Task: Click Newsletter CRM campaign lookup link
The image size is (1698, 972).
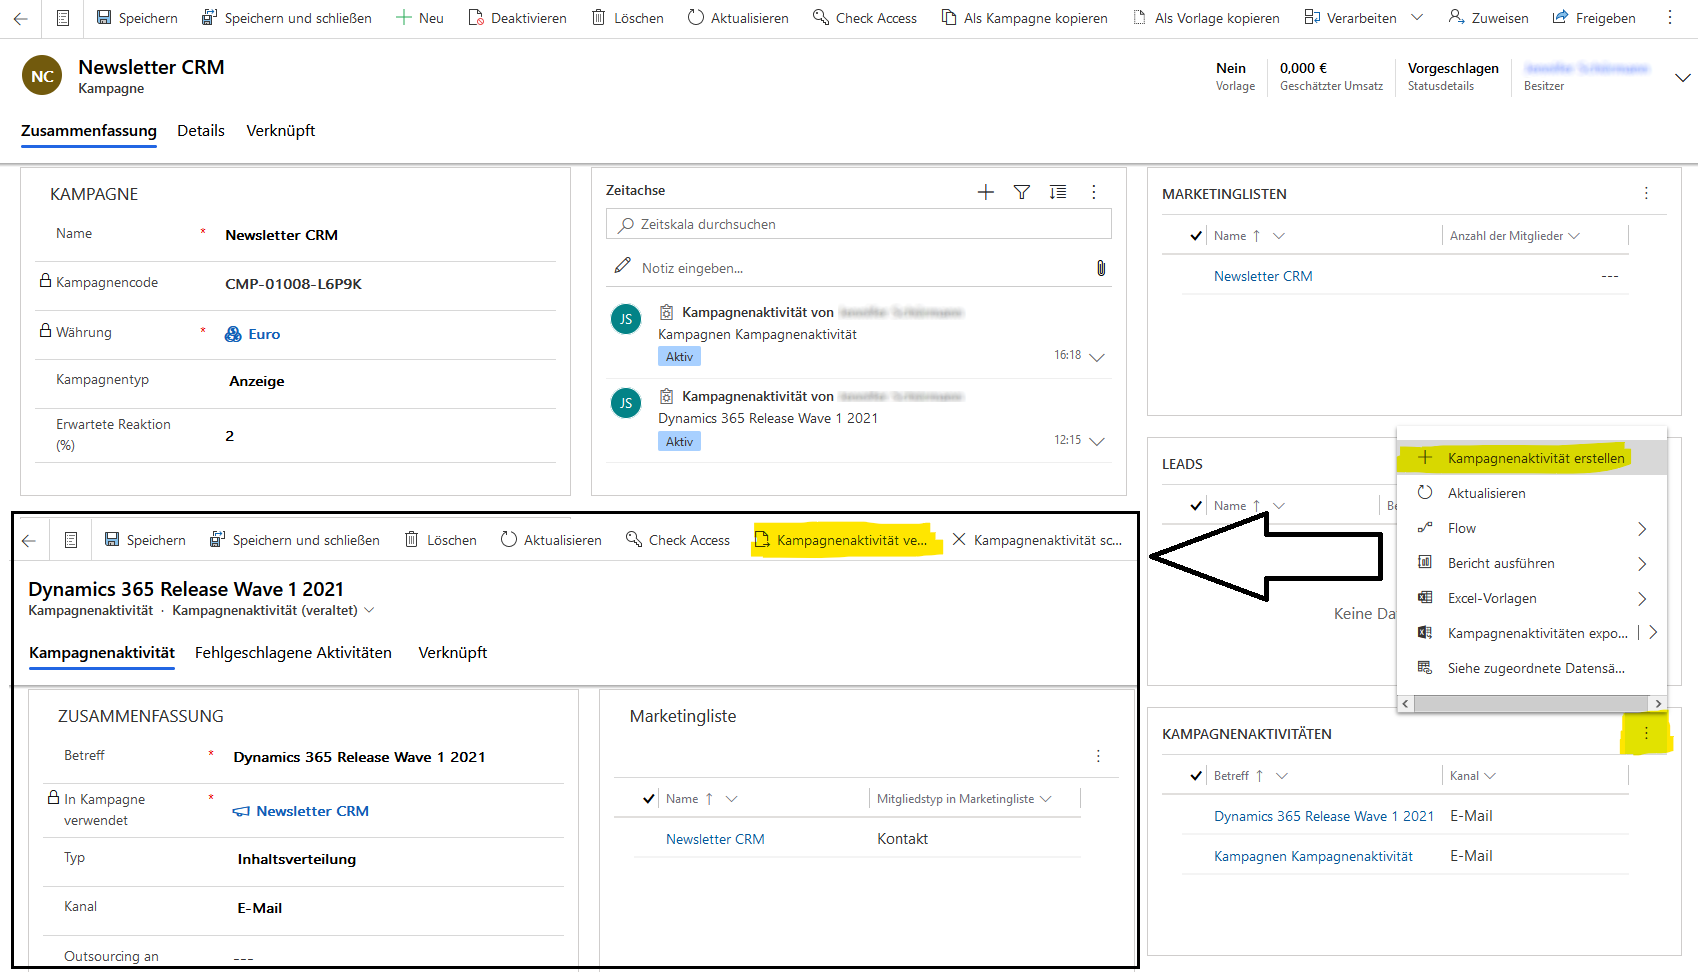Action: click(312, 811)
